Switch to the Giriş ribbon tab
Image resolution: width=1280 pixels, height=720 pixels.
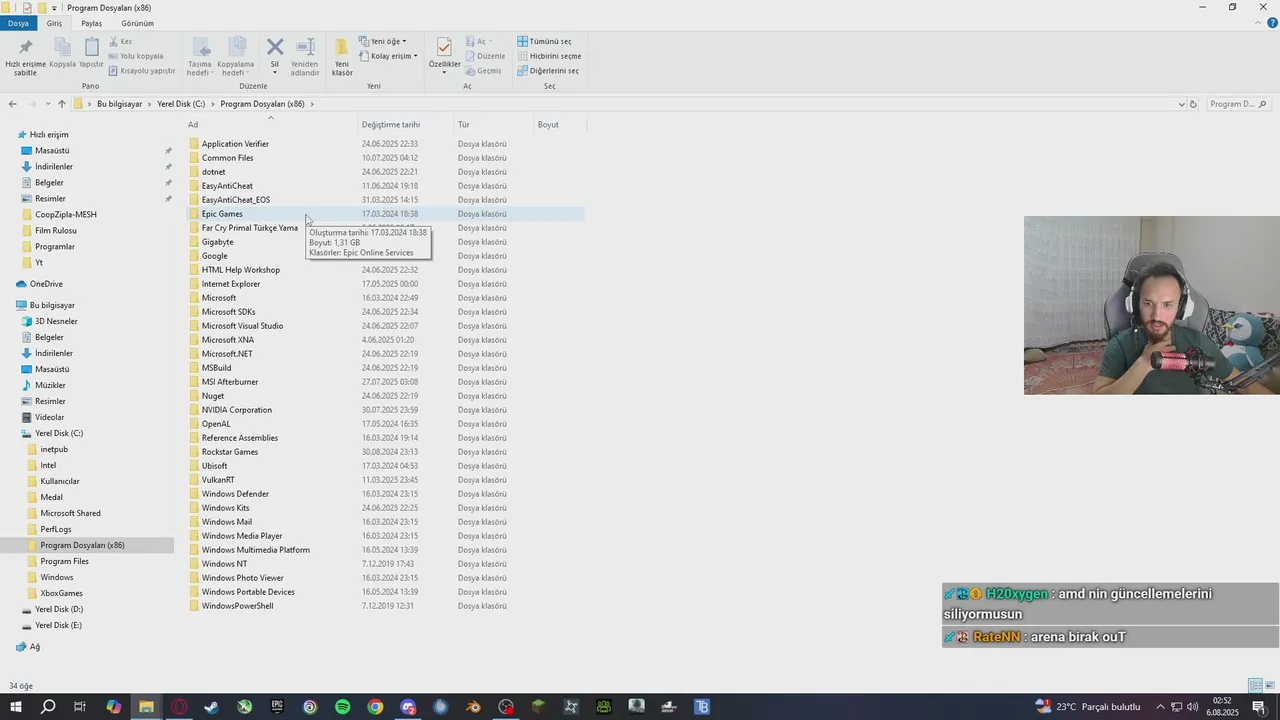point(54,23)
